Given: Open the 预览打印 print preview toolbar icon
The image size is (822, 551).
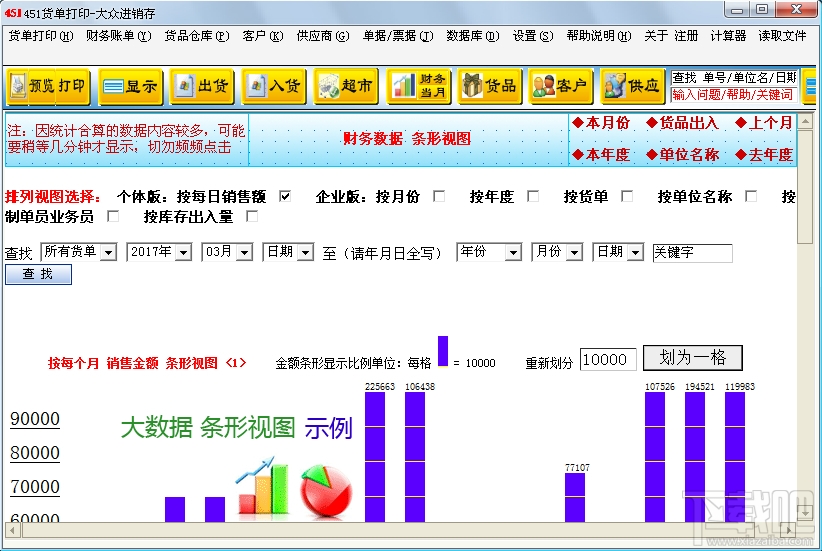Looking at the screenshot, I should 48,86.
